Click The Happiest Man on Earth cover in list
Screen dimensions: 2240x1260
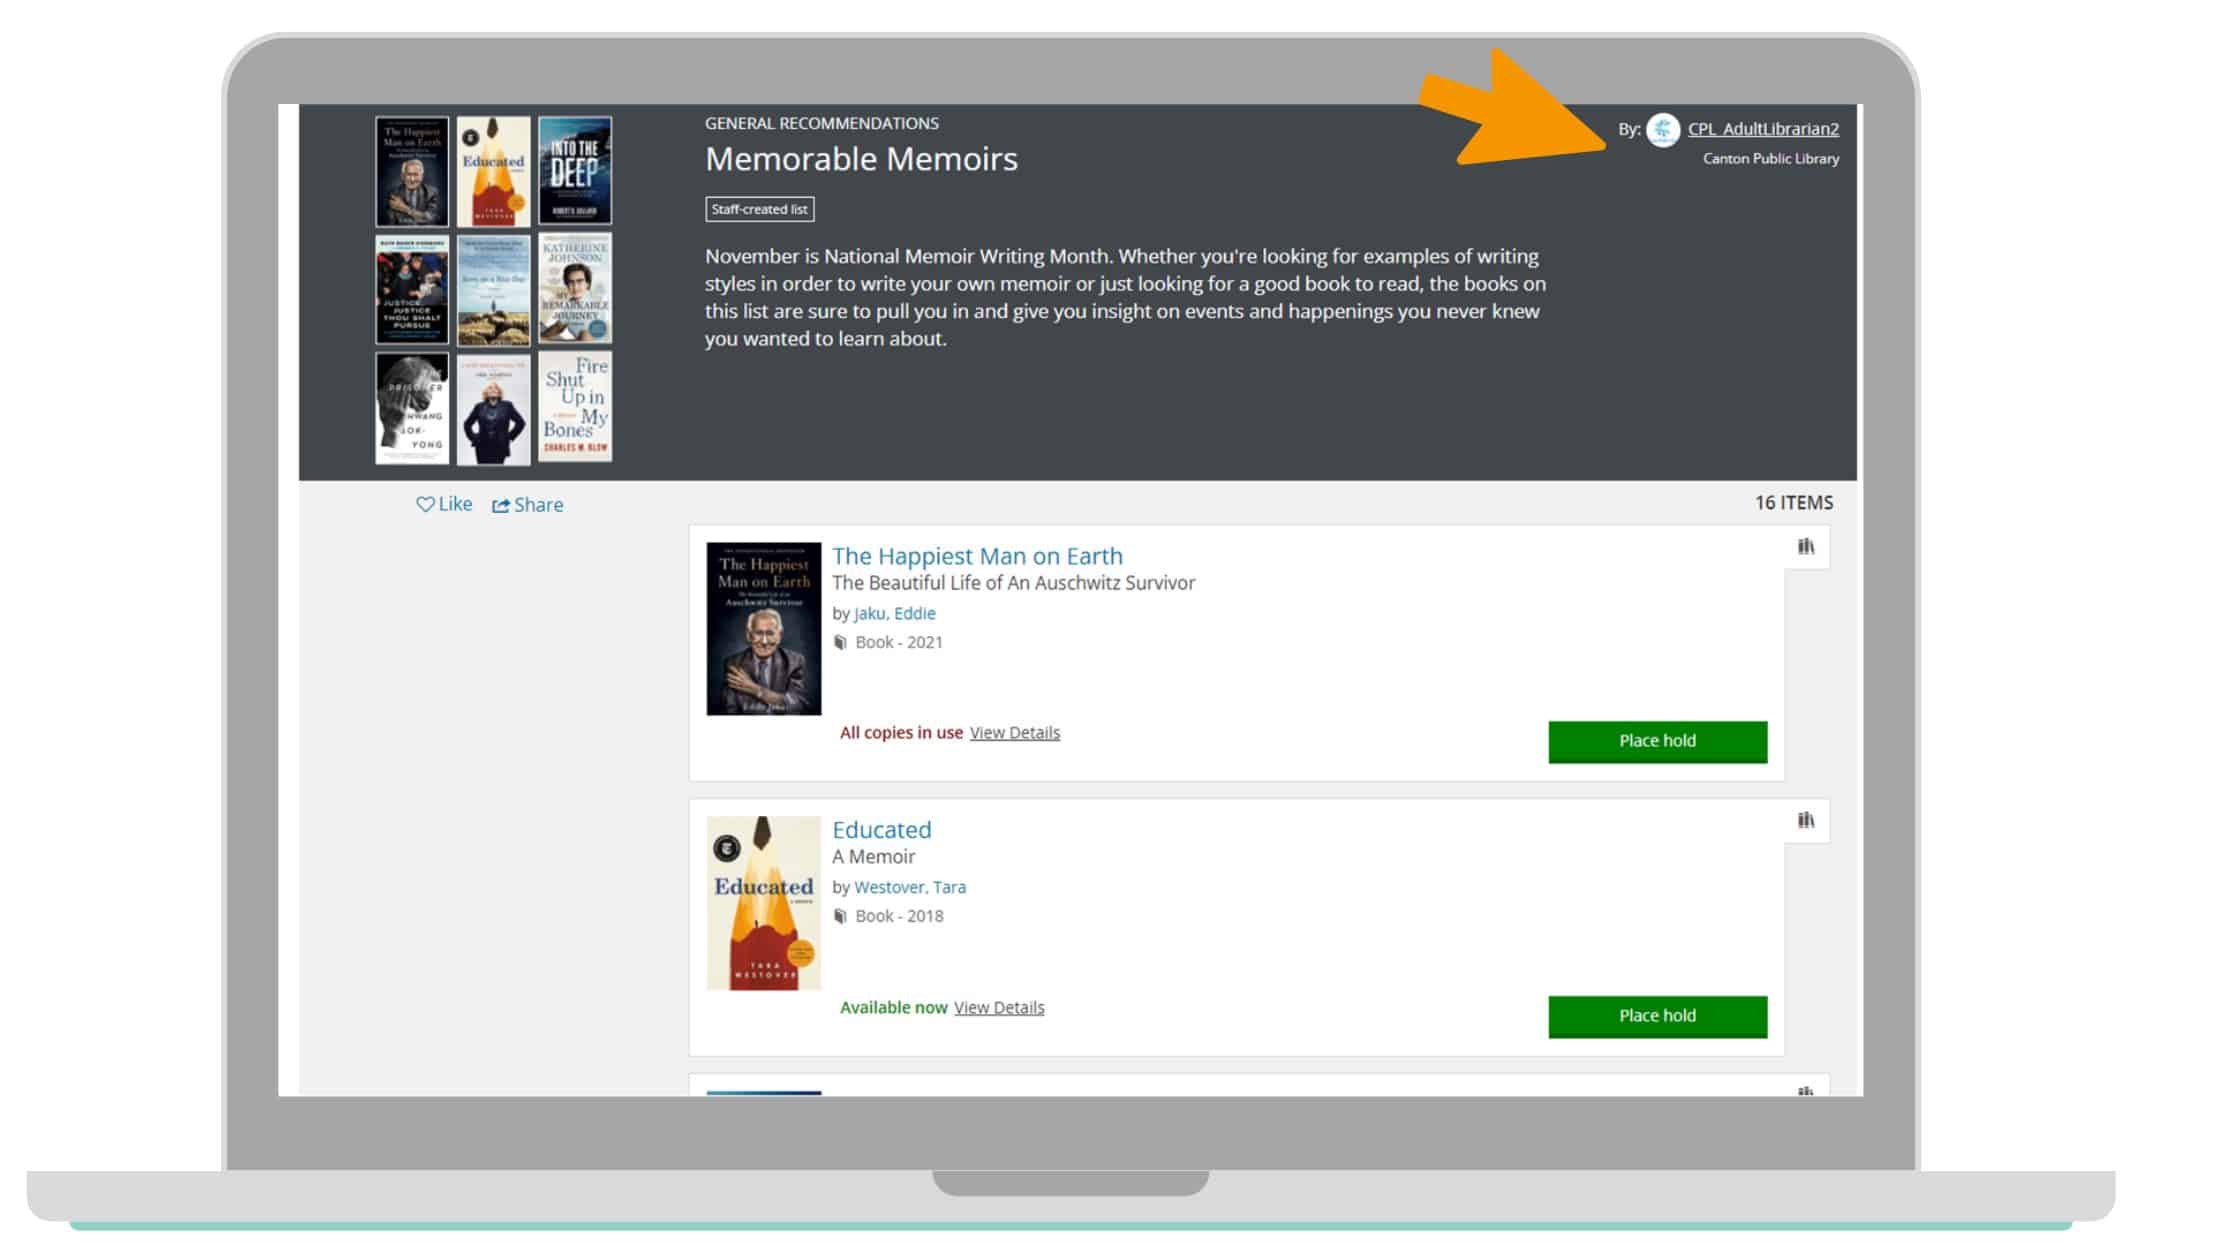(x=764, y=629)
